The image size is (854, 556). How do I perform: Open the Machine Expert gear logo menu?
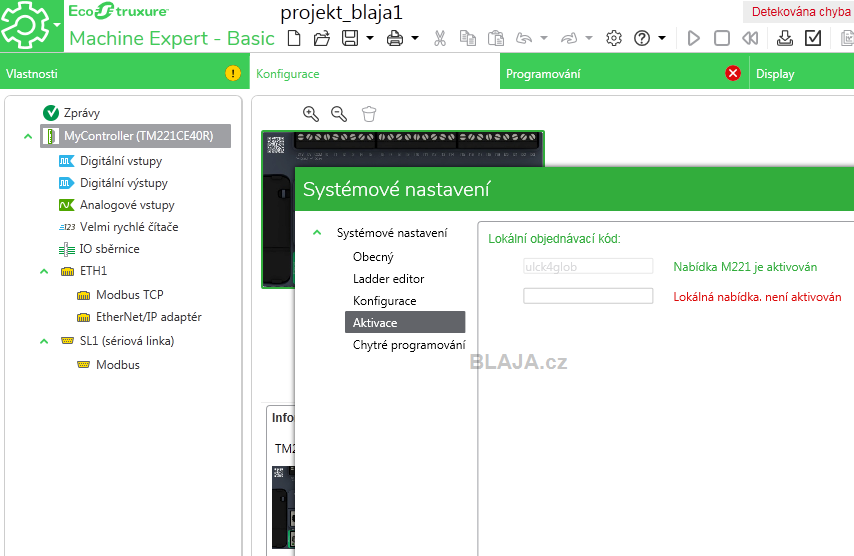click(32, 26)
